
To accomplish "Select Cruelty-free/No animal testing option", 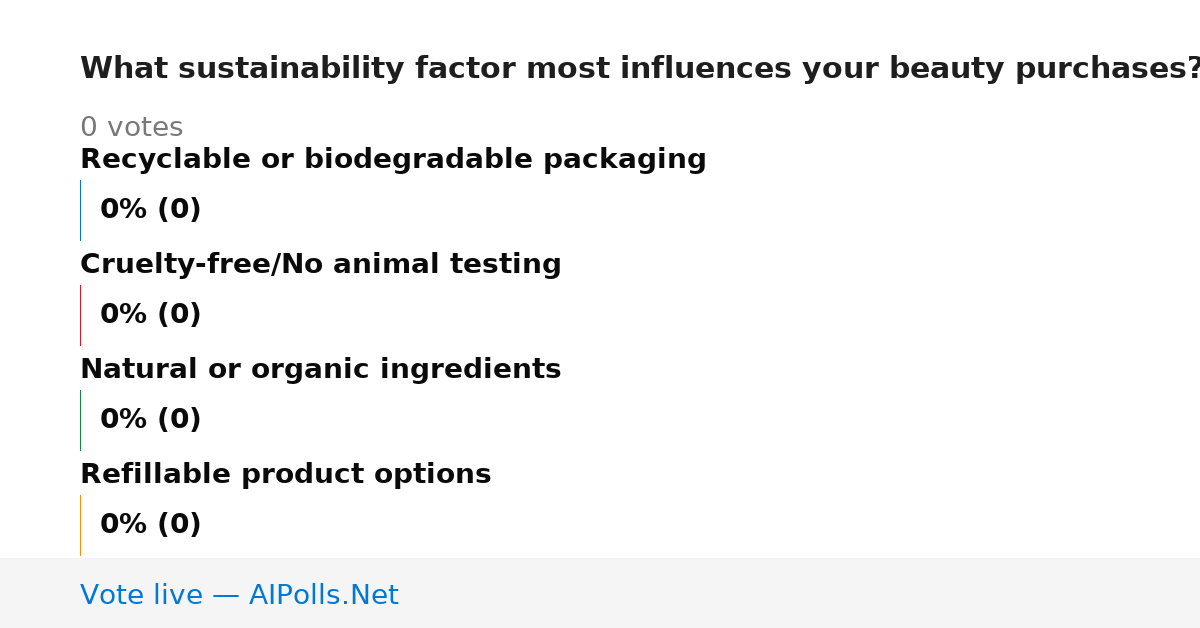I will pyautogui.click(x=321, y=265).
